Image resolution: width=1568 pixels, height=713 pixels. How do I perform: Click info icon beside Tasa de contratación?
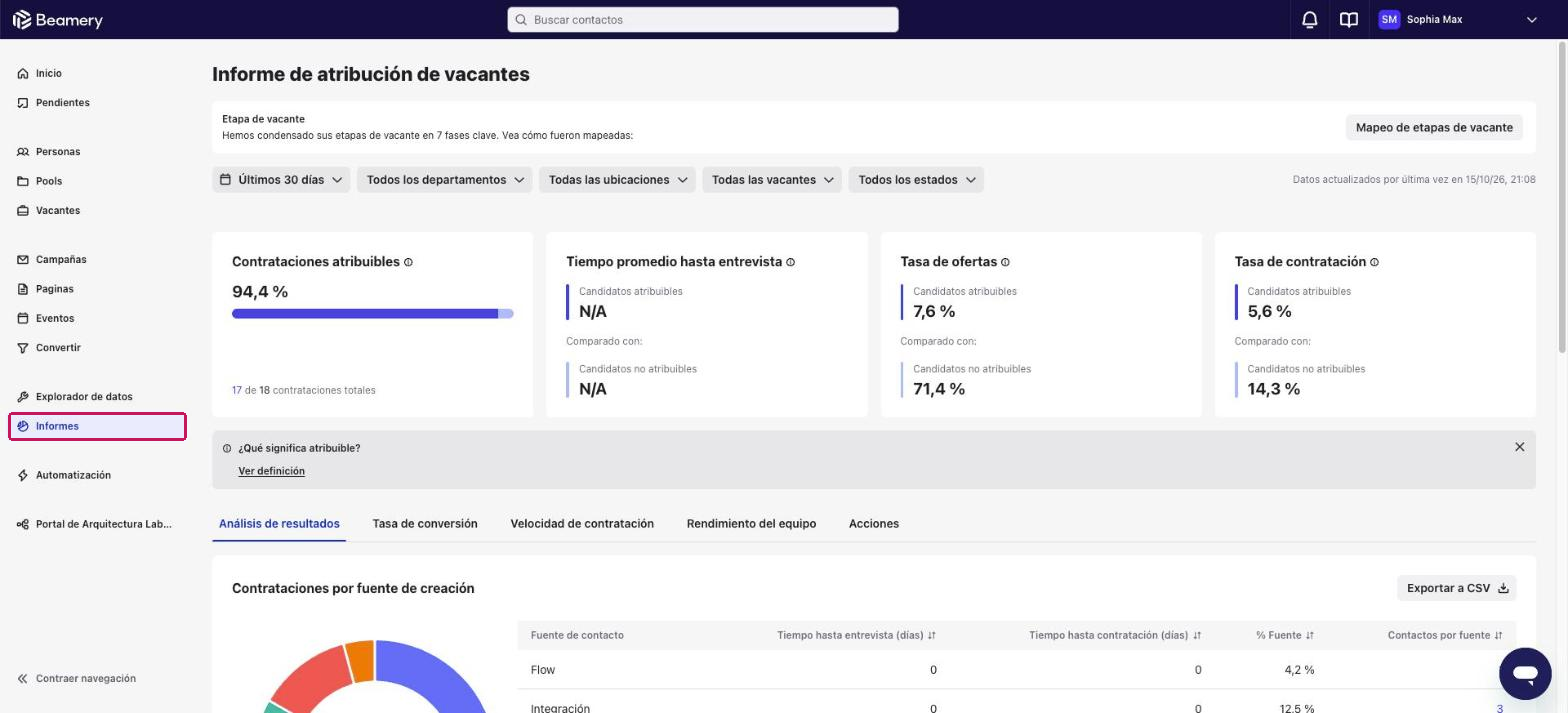click(1374, 262)
